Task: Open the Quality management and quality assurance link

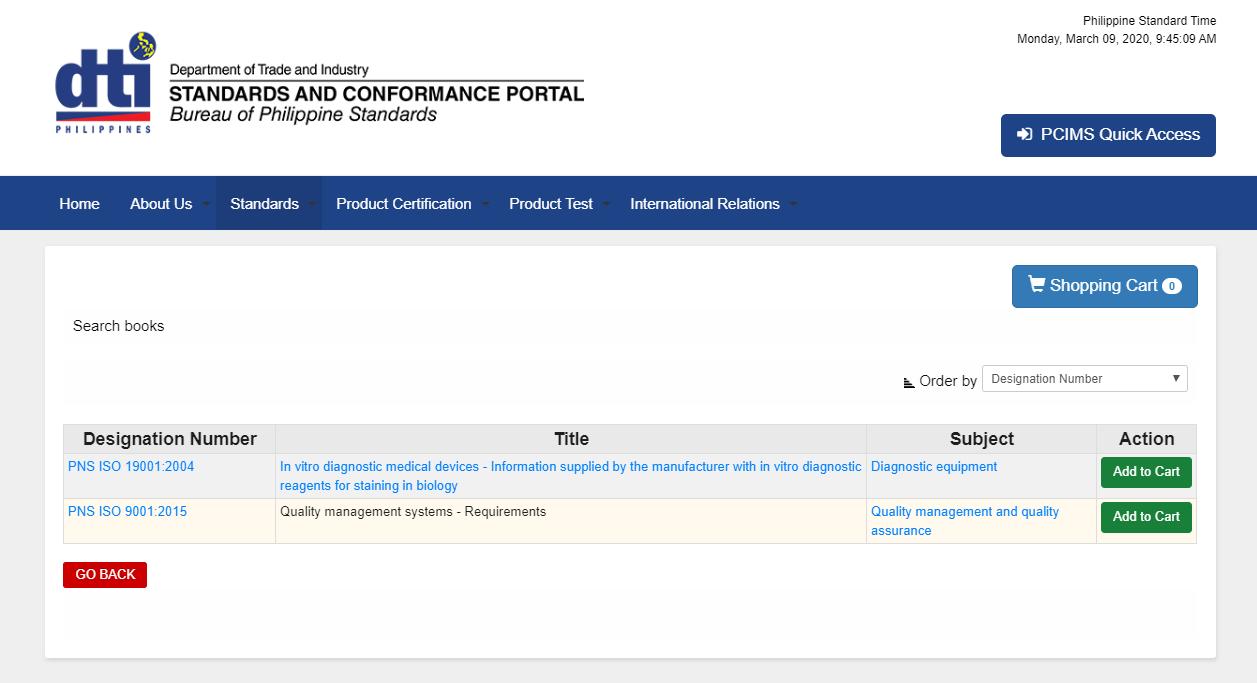Action: tap(965, 521)
